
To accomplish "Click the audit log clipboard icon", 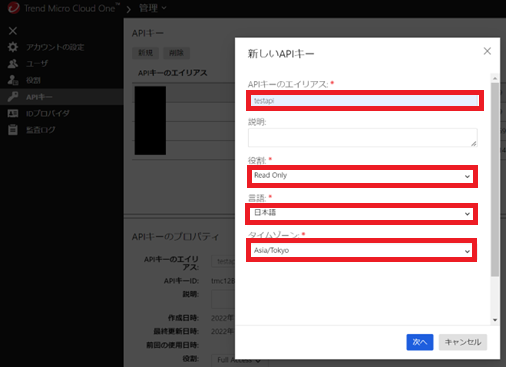I will (x=13, y=130).
